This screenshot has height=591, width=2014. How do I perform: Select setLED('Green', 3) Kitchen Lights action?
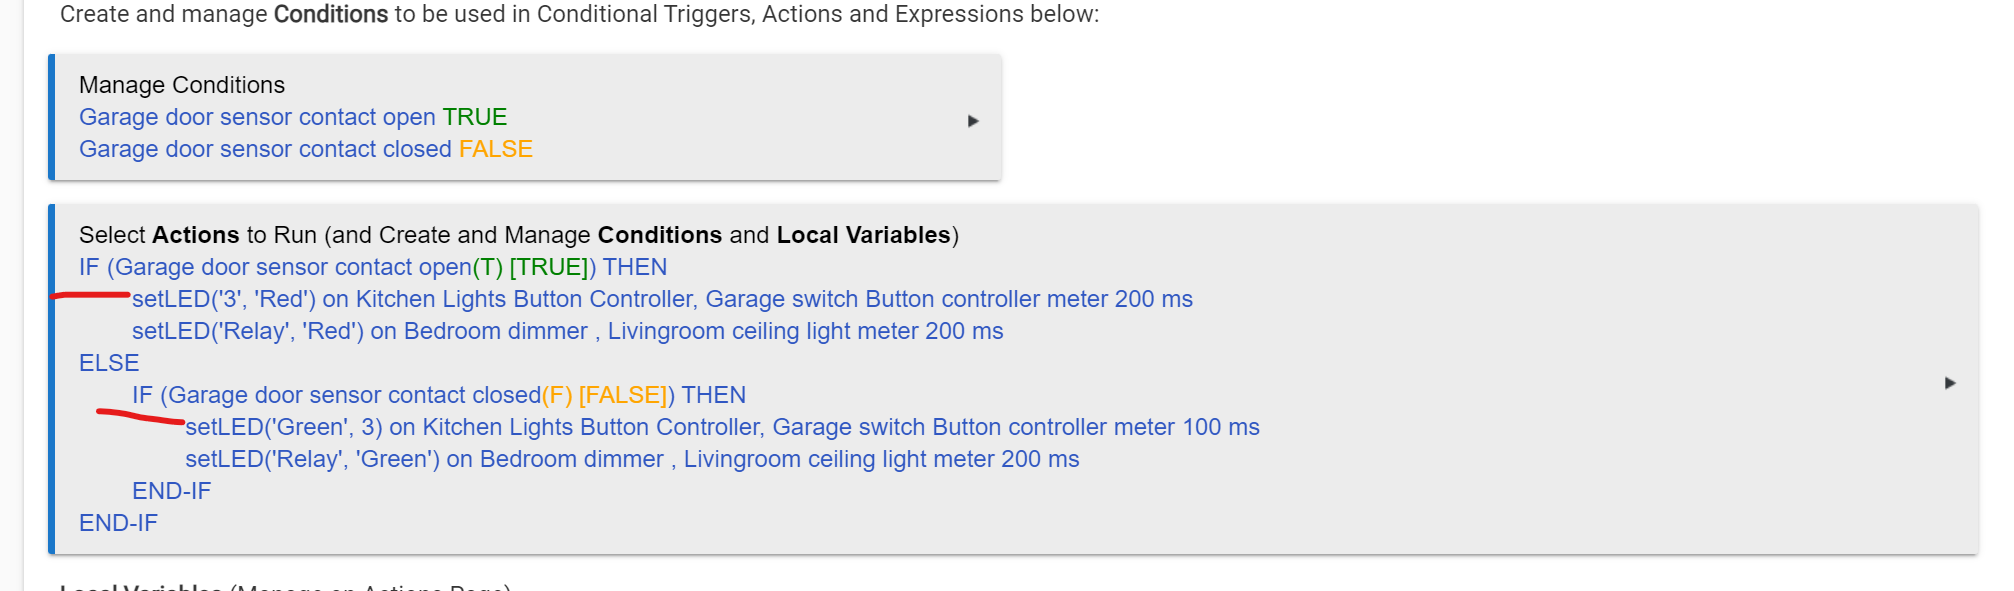[x=722, y=427]
